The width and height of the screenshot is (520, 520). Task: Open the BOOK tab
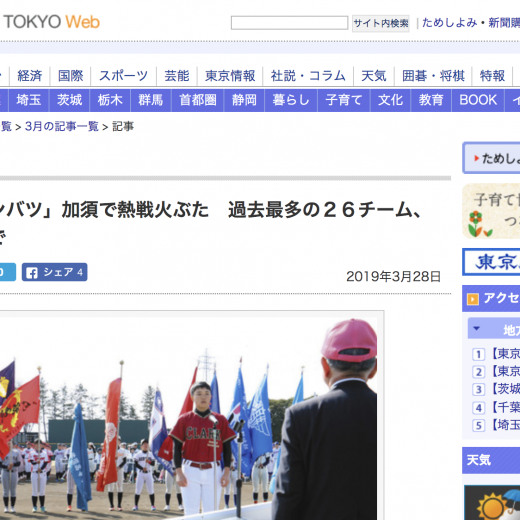coord(478,100)
